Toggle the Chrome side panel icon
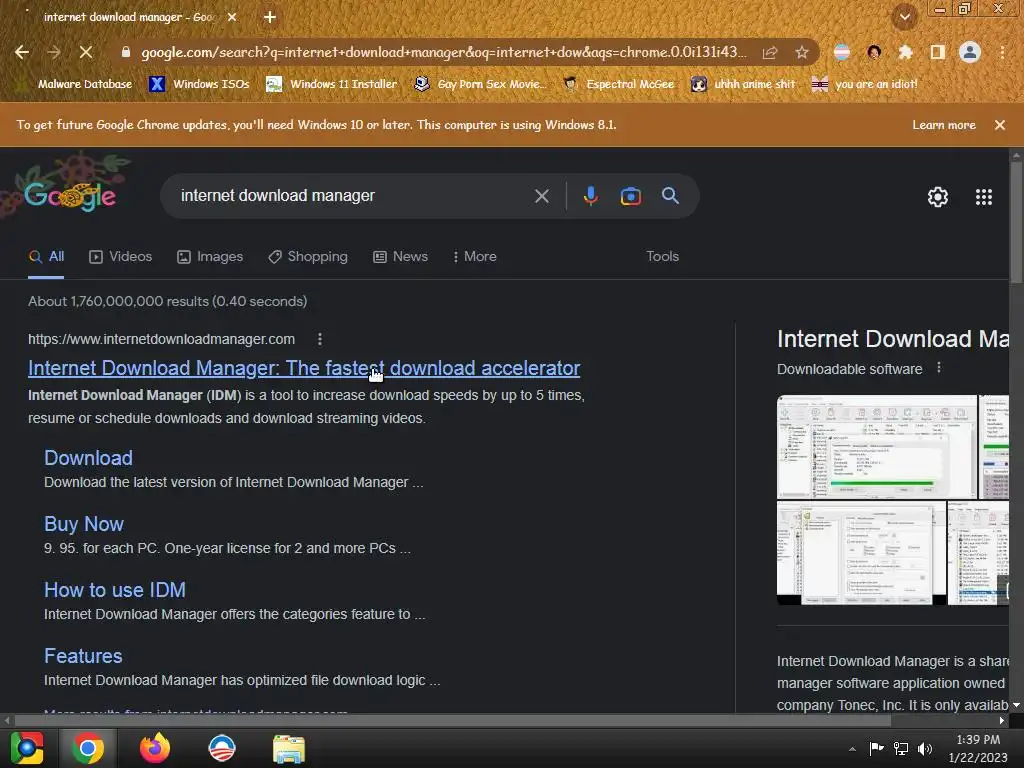This screenshot has width=1024, height=768. pos(938,52)
